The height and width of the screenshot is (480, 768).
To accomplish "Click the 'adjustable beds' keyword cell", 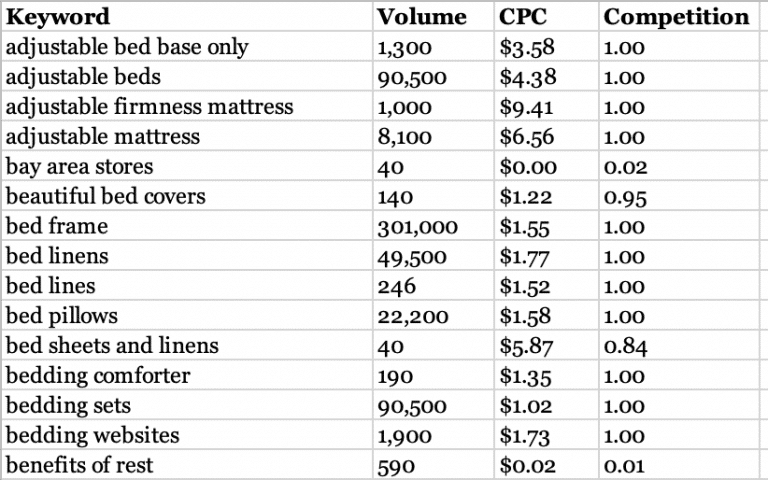I will pos(187,76).
